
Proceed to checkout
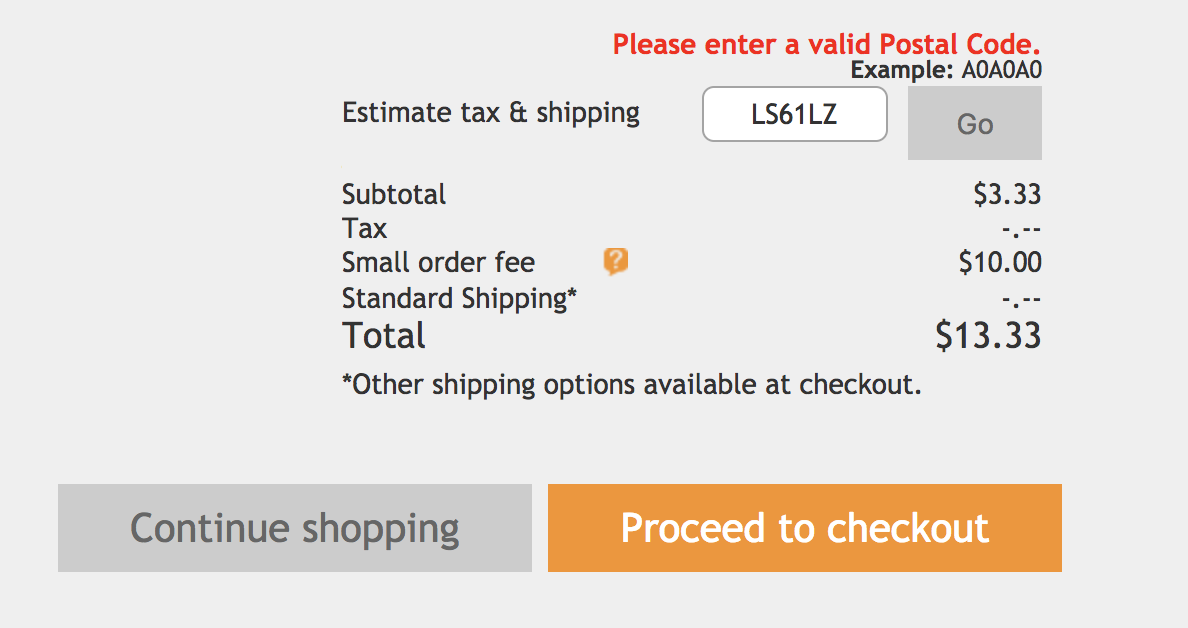[x=804, y=528]
